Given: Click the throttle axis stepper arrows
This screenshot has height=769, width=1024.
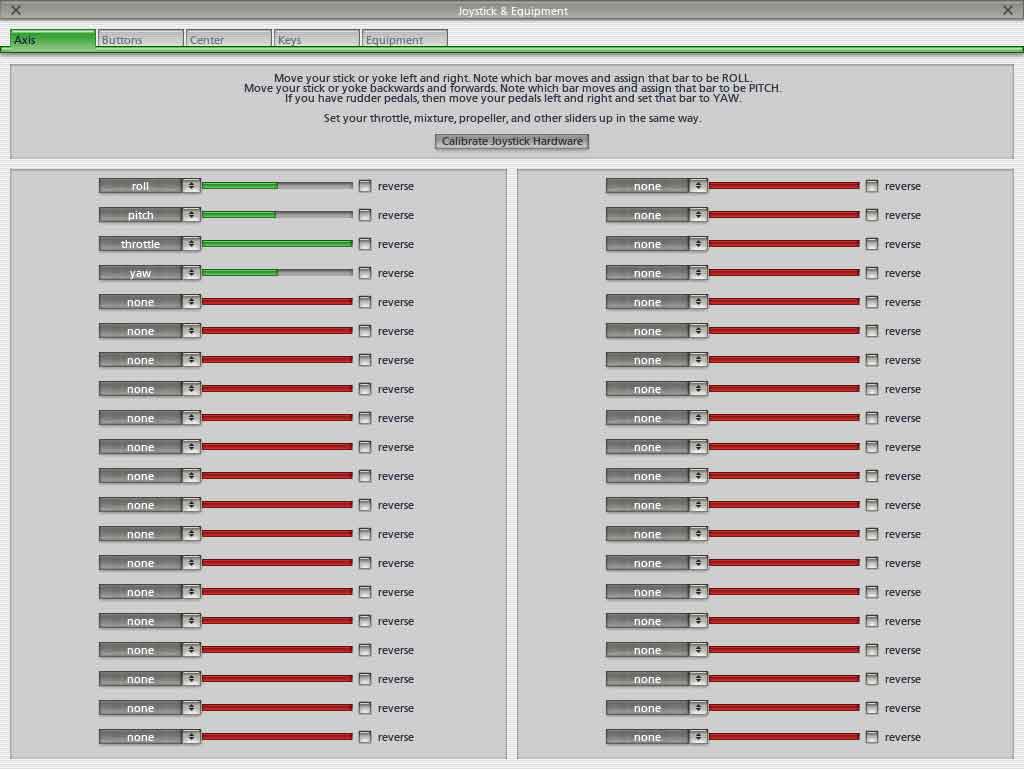Looking at the screenshot, I should point(191,244).
